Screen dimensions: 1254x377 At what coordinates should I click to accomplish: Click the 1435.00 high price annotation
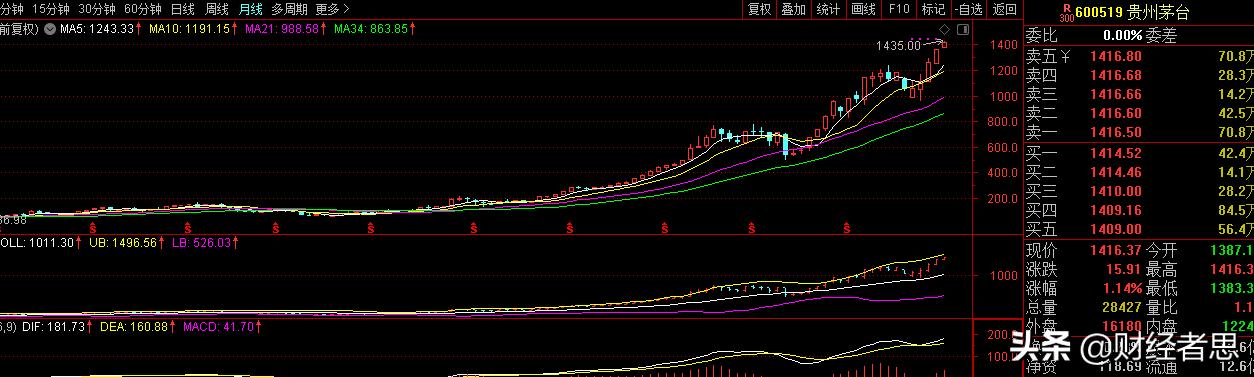(x=898, y=46)
